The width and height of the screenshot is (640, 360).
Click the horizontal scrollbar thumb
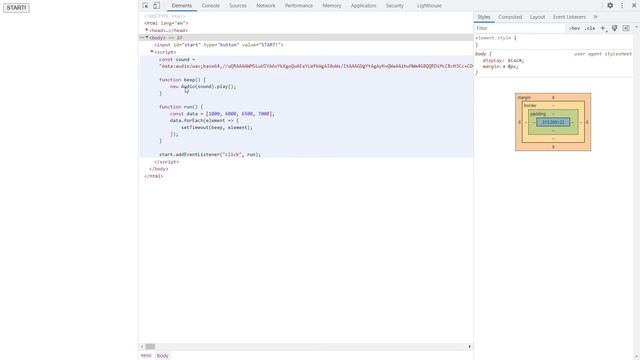[x=150, y=347]
